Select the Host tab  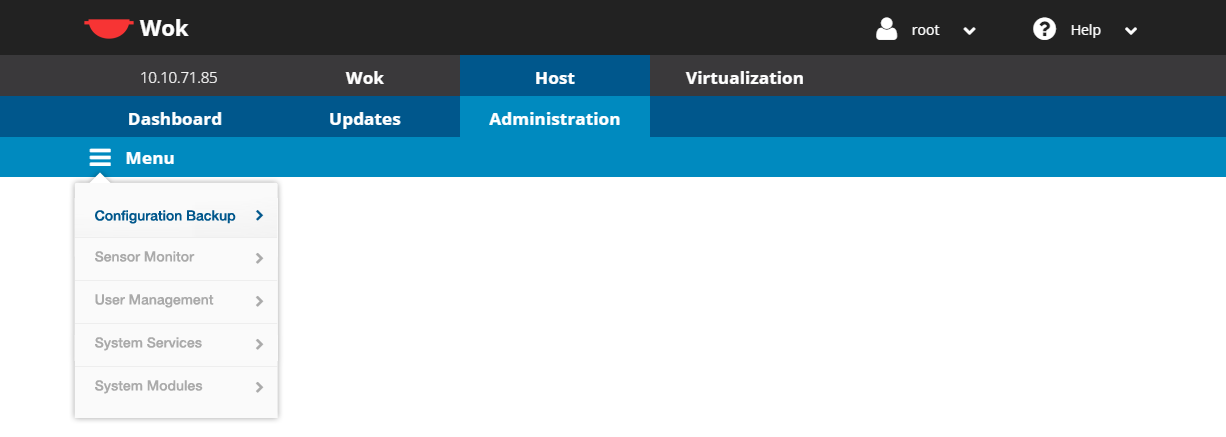point(554,78)
